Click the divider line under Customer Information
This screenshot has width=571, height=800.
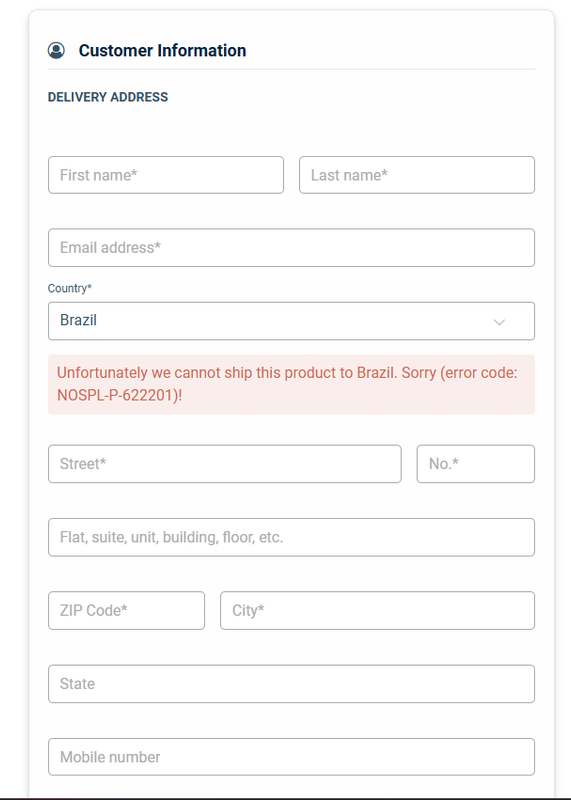coord(291,69)
